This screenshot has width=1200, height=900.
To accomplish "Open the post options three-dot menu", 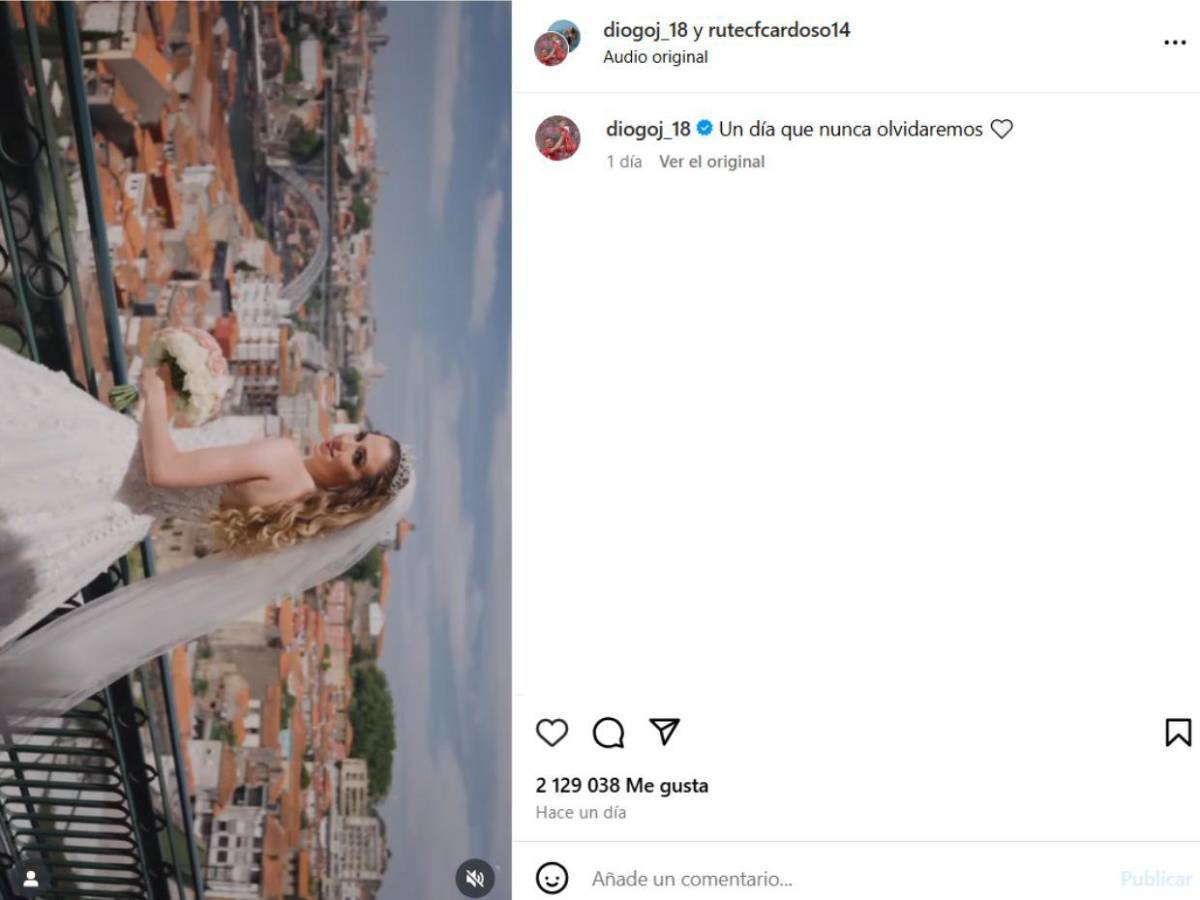I will tap(1177, 42).
